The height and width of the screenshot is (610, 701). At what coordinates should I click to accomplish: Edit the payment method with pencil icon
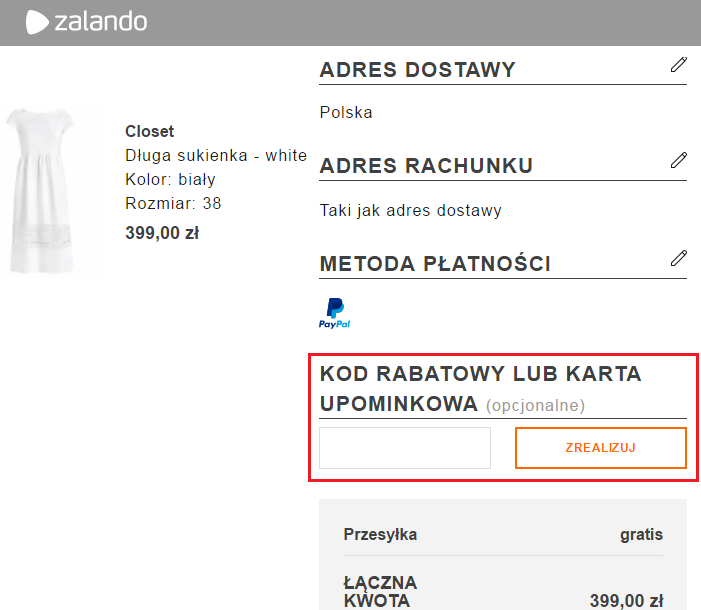[679, 258]
